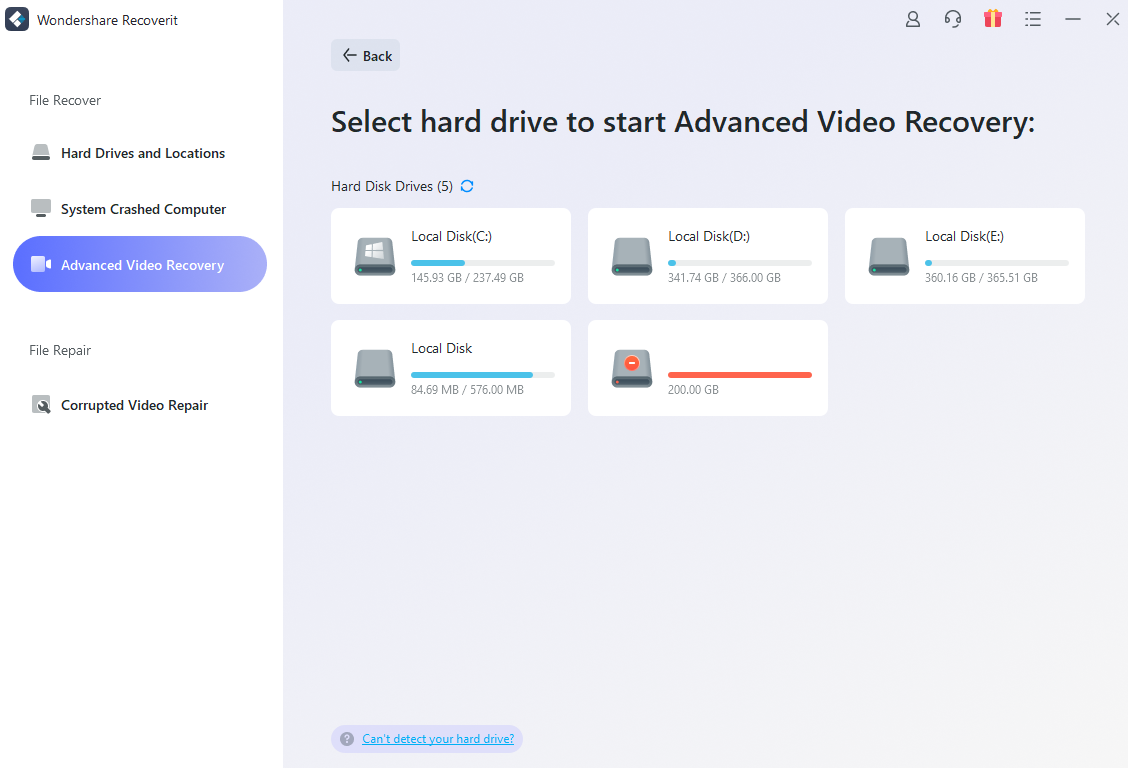Screen dimensions: 1128x768
Task: Select Advanced Video Recovery in sidebar
Action: (140, 264)
